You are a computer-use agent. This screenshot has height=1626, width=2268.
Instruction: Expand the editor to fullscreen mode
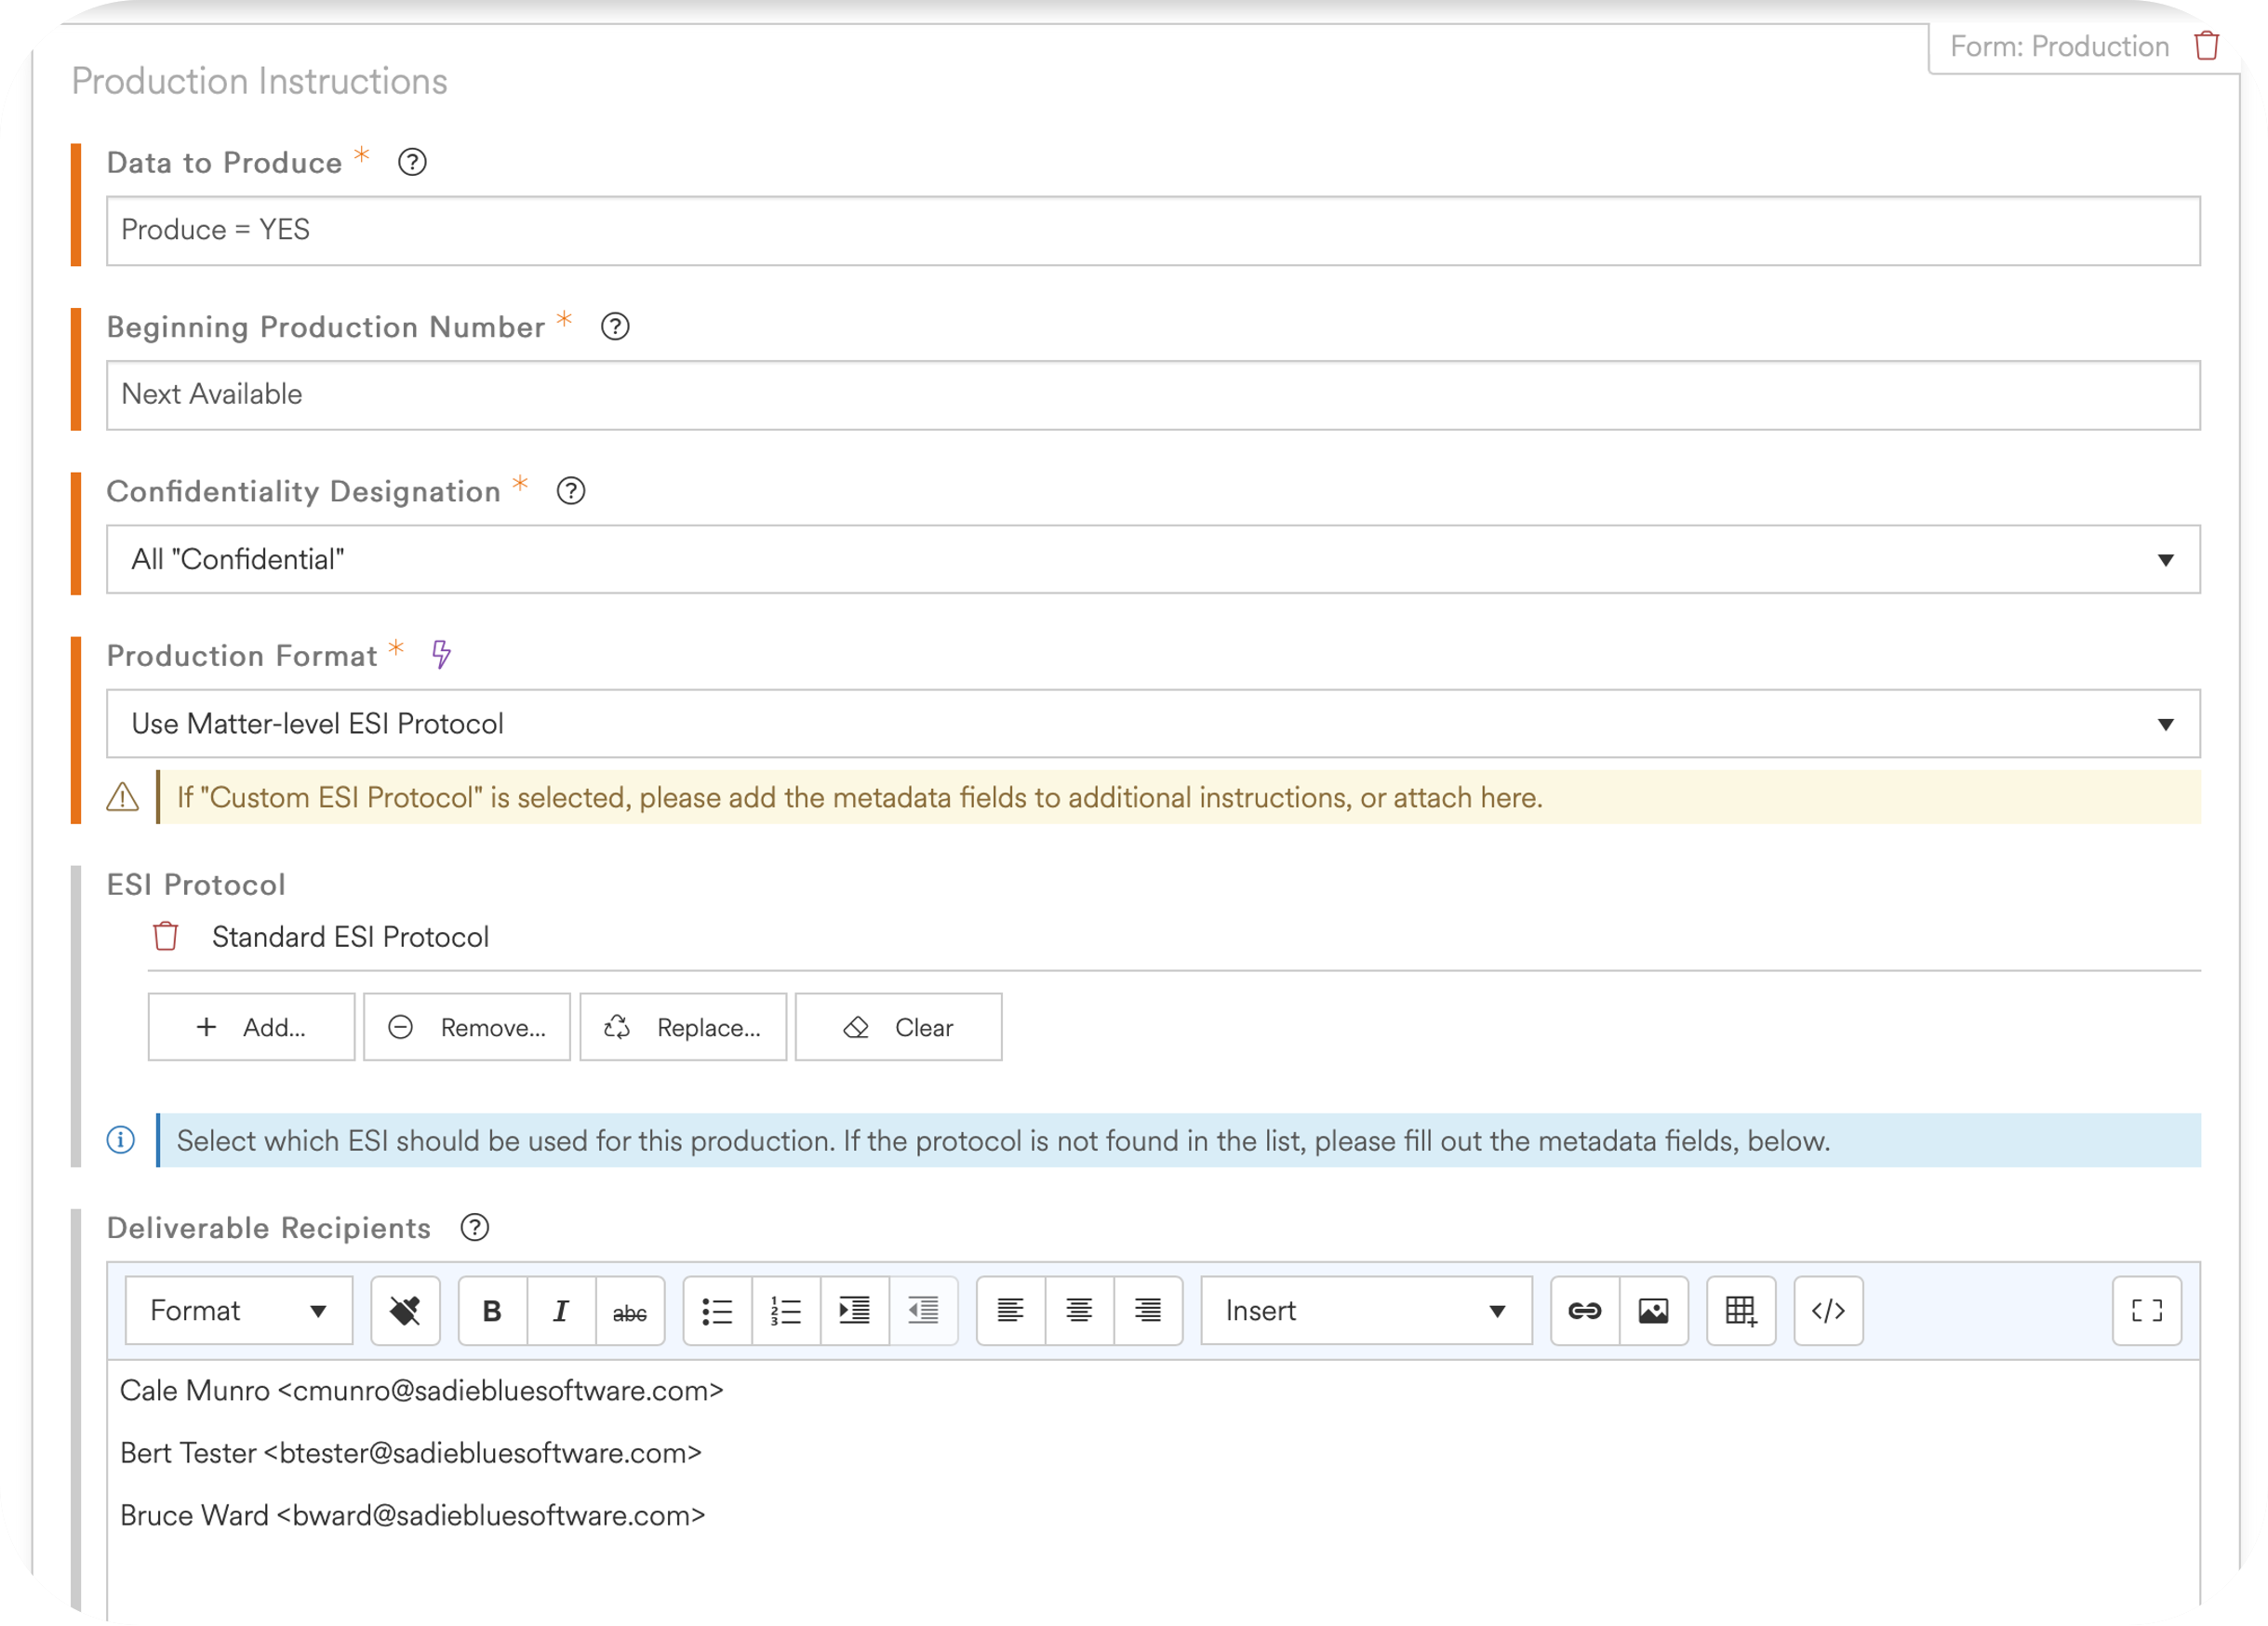click(x=2147, y=1311)
